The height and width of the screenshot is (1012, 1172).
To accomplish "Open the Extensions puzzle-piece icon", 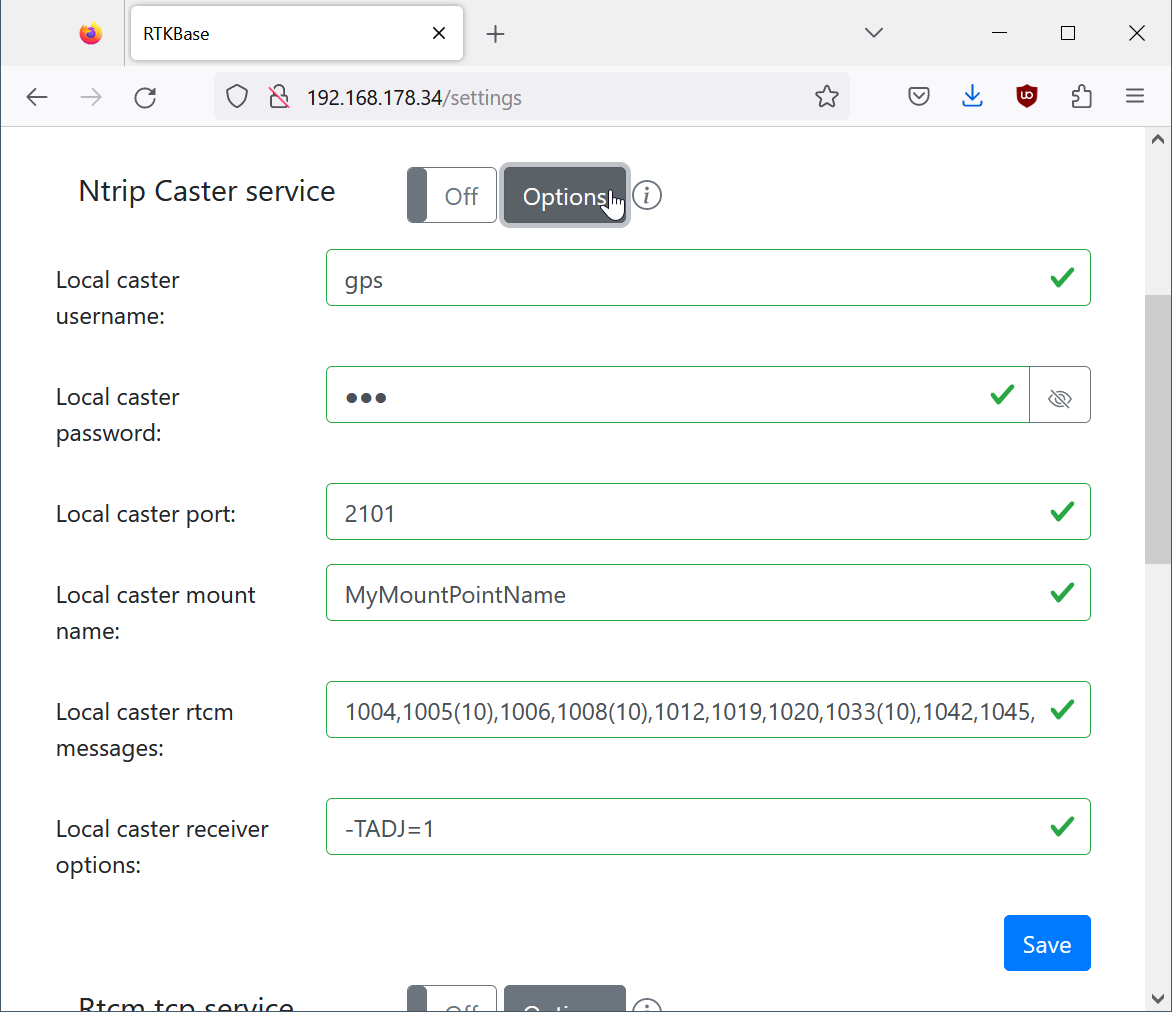I will tap(1081, 97).
